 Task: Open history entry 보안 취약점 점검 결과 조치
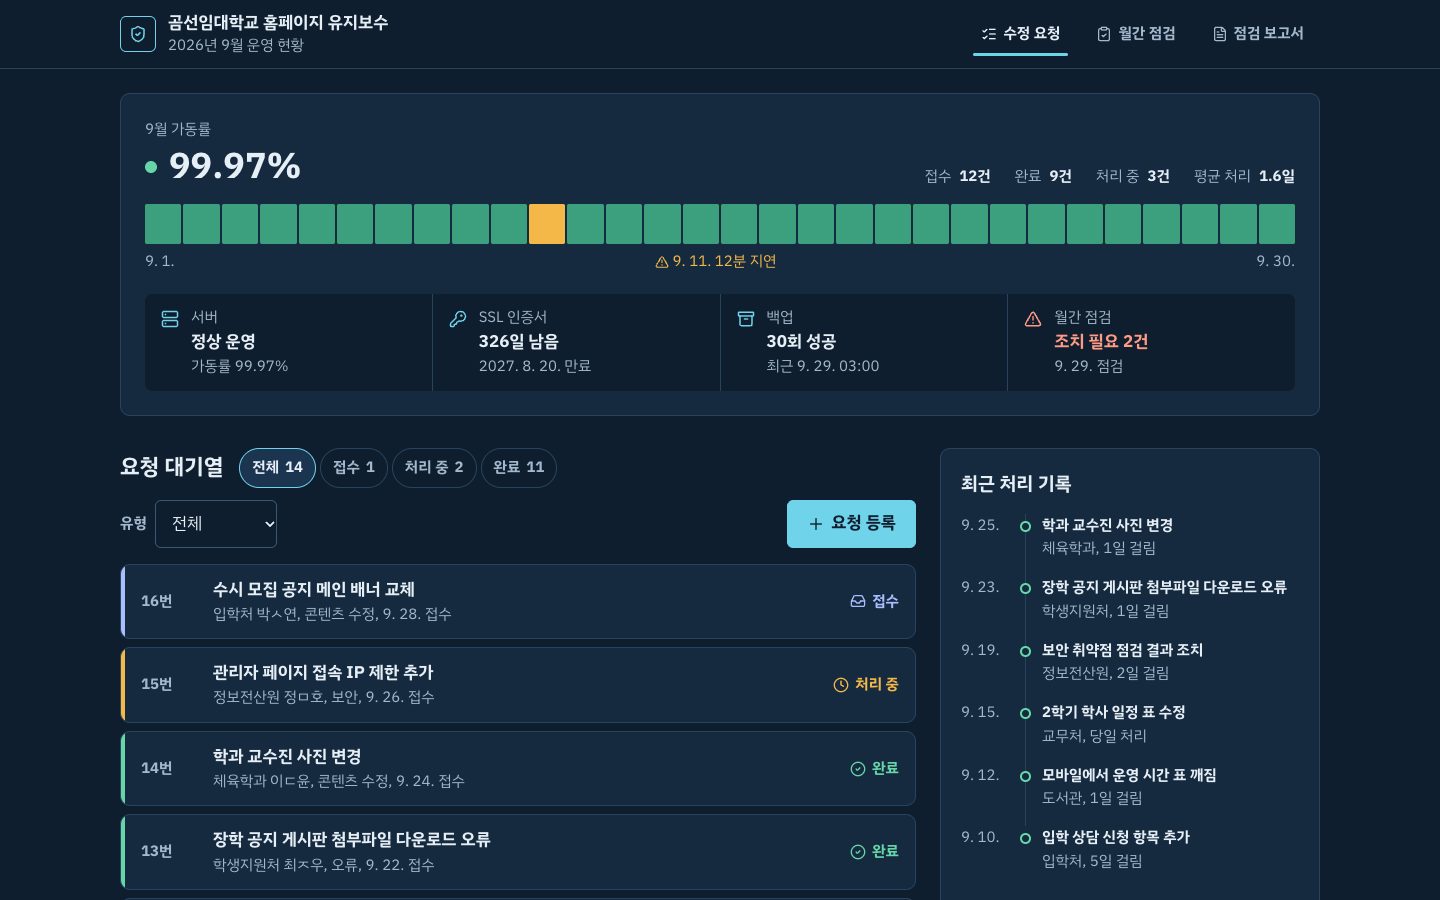pos(1122,650)
